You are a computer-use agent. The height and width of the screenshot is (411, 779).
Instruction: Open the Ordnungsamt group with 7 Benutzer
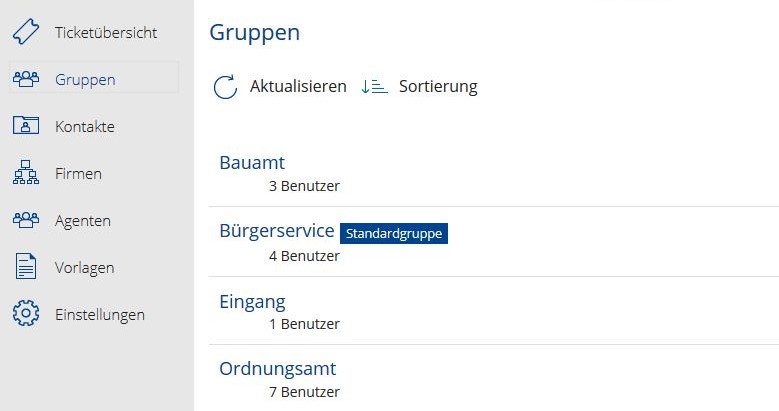tap(494, 379)
